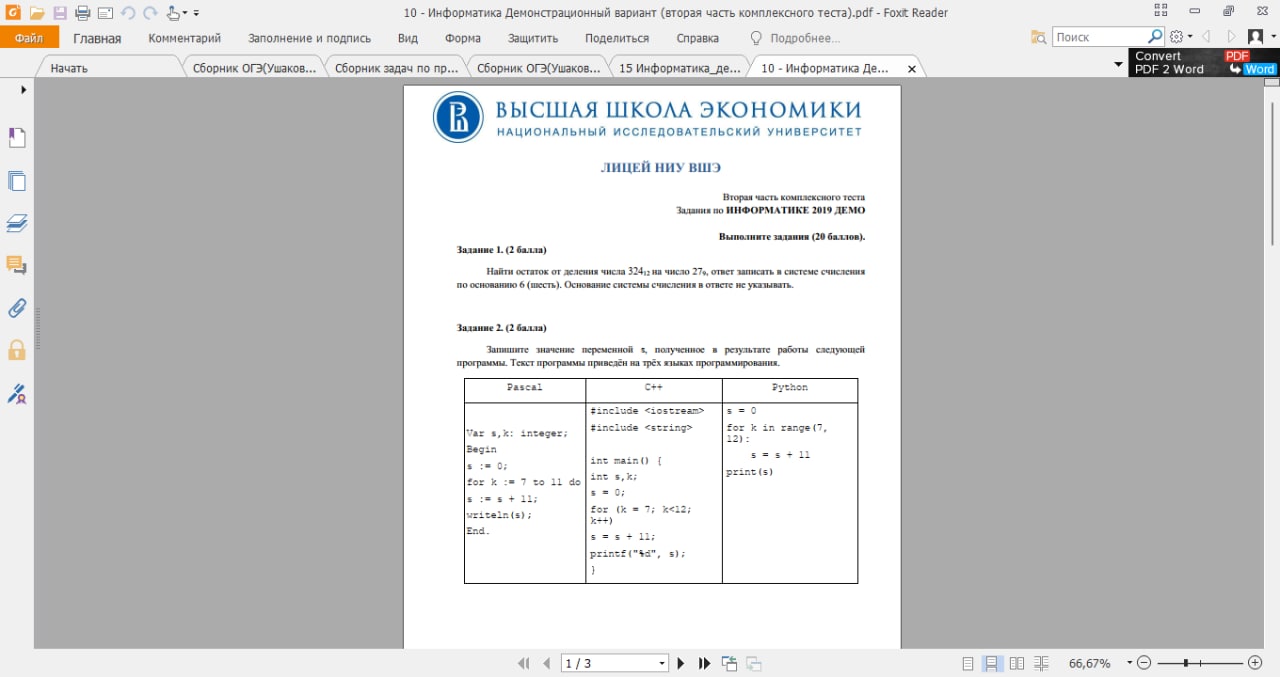This screenshot has width=1280, height=677.
Task: Open the Поделиться ribbon tab
Action: pyautogui.click(x=617, y=38)
